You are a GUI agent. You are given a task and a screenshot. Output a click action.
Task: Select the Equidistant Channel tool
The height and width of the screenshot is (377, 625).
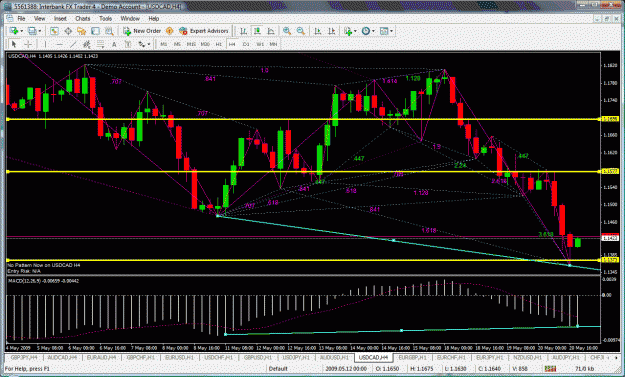point(86,44)
